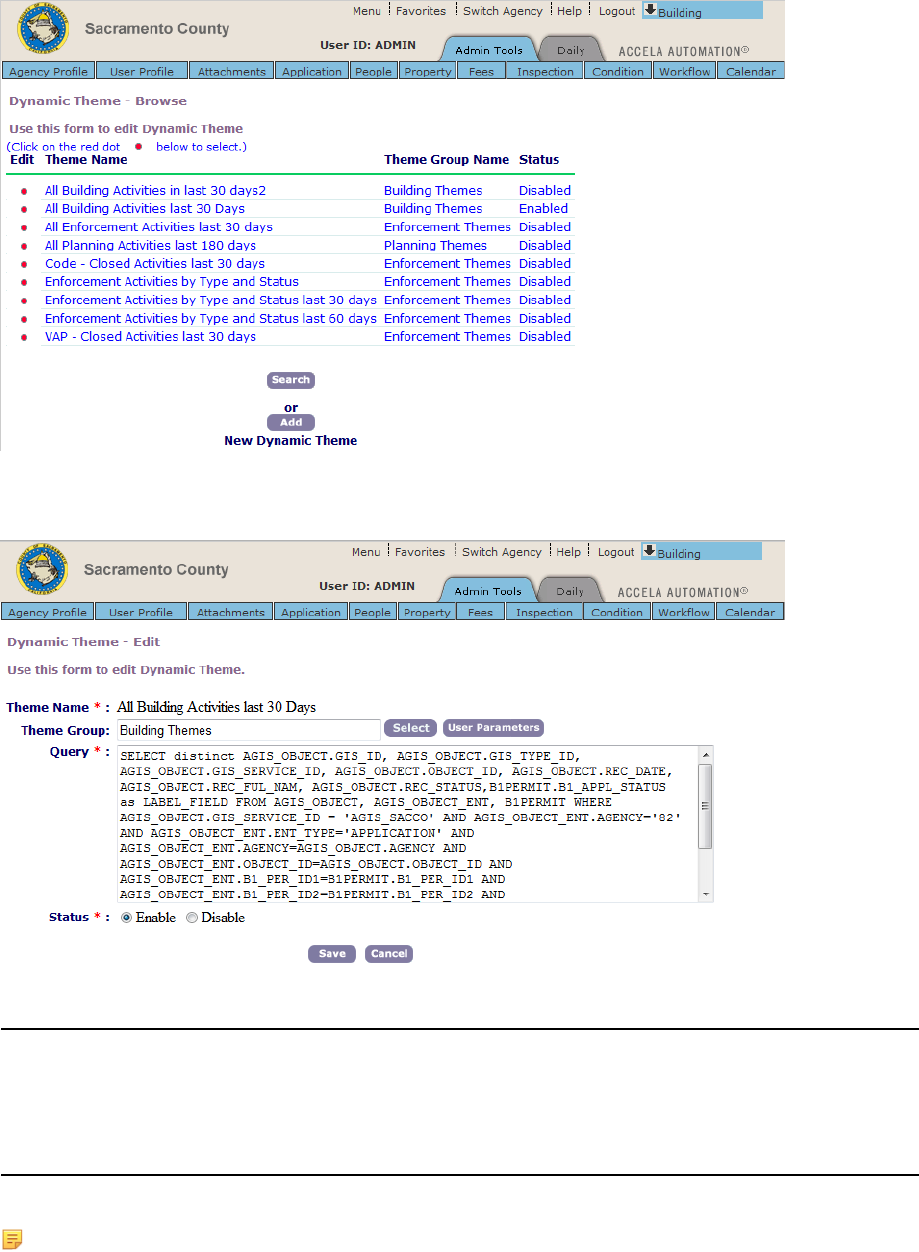Screen dimensions: 919x1252
Task: Open People in Browse screen navigation bar
Action: pyautogui.click(x=374, y=71)
